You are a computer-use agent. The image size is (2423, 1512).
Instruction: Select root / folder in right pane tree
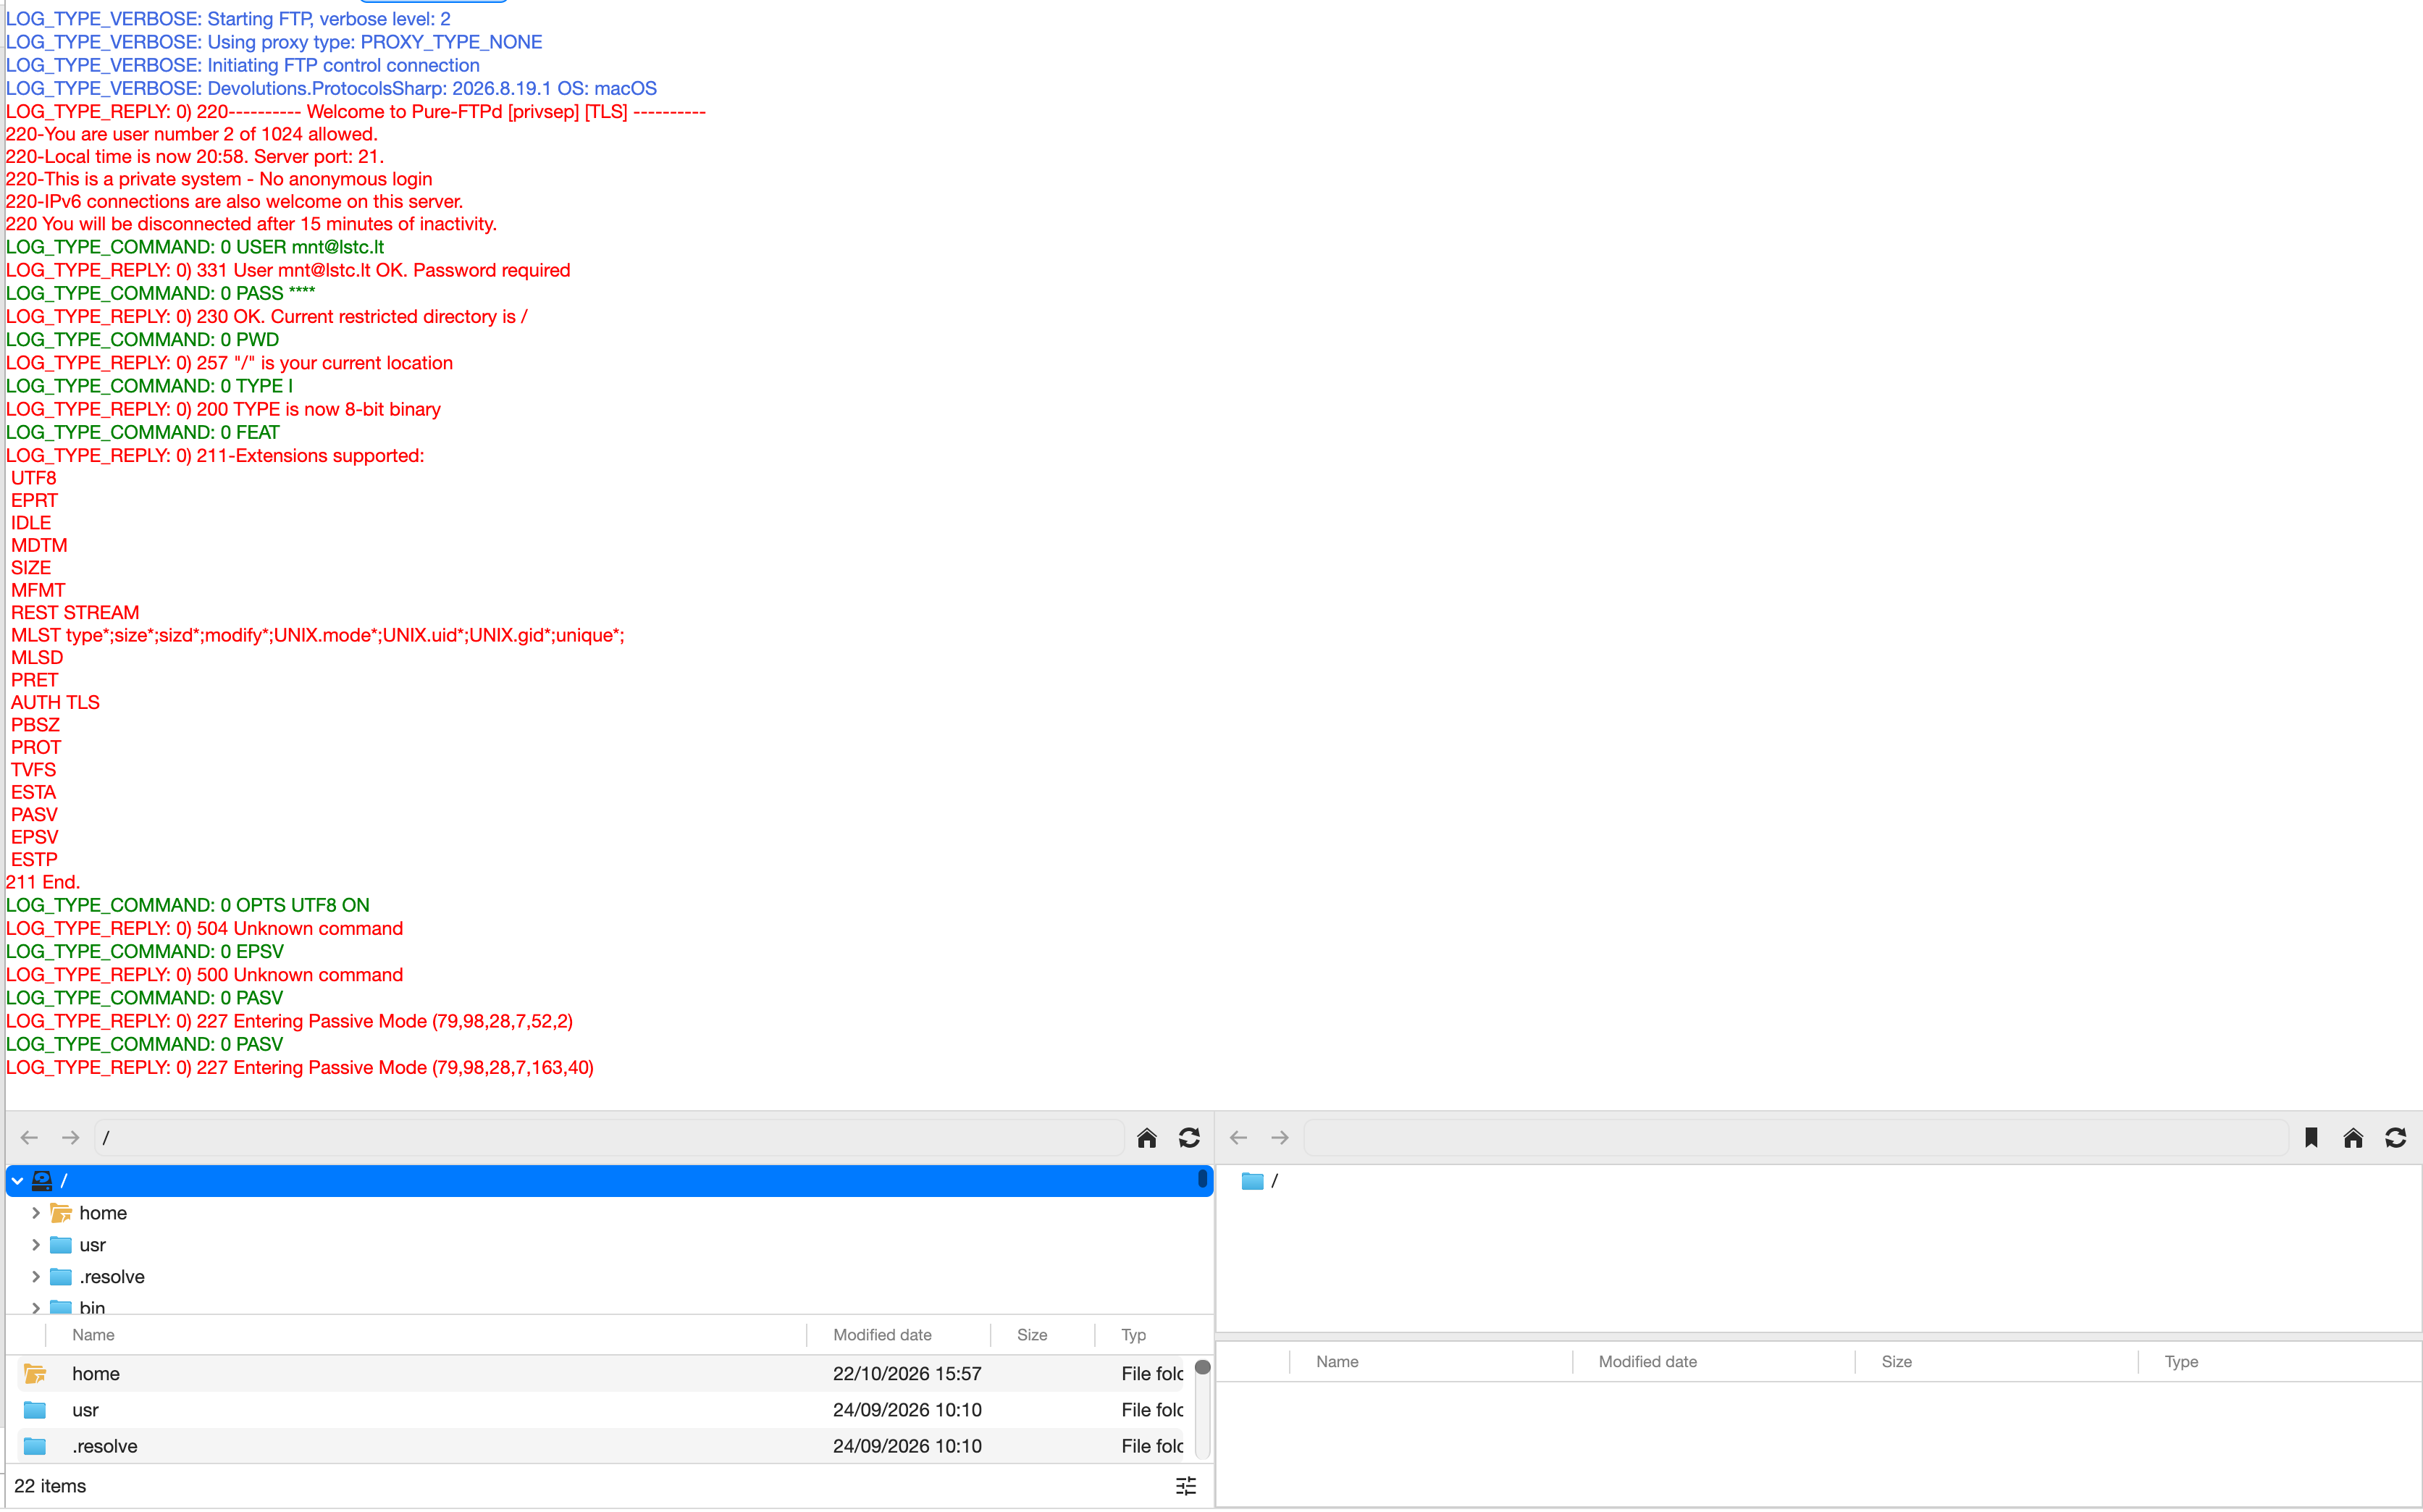(1260, 1181)
